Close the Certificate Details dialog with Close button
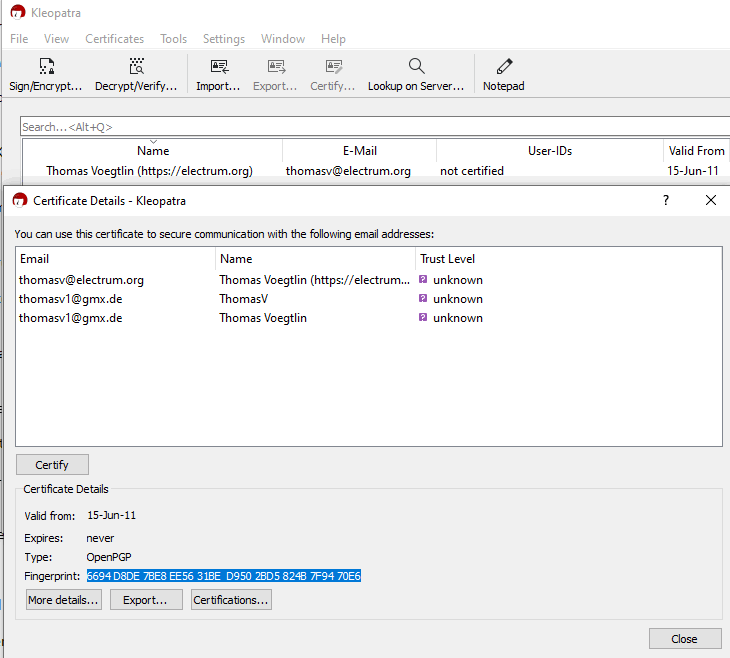The width and height of the screenshot is (730, 658). (685, 639)
